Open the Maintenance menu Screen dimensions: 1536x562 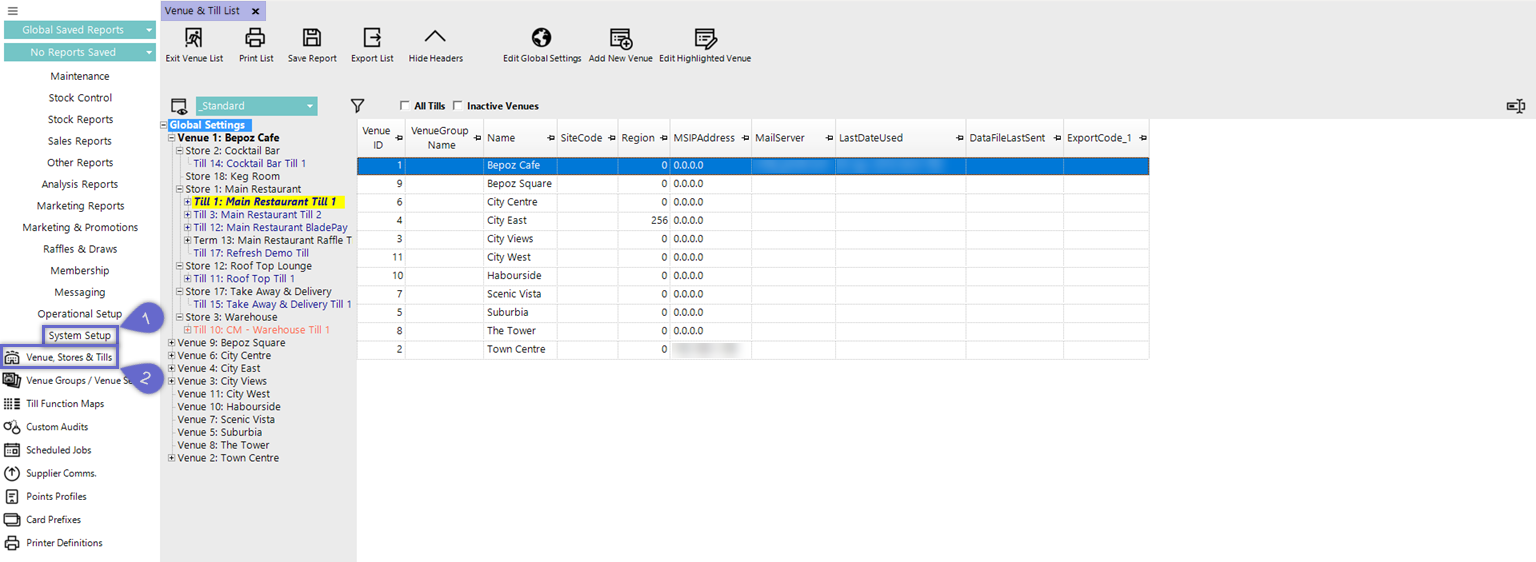(80, 76)
